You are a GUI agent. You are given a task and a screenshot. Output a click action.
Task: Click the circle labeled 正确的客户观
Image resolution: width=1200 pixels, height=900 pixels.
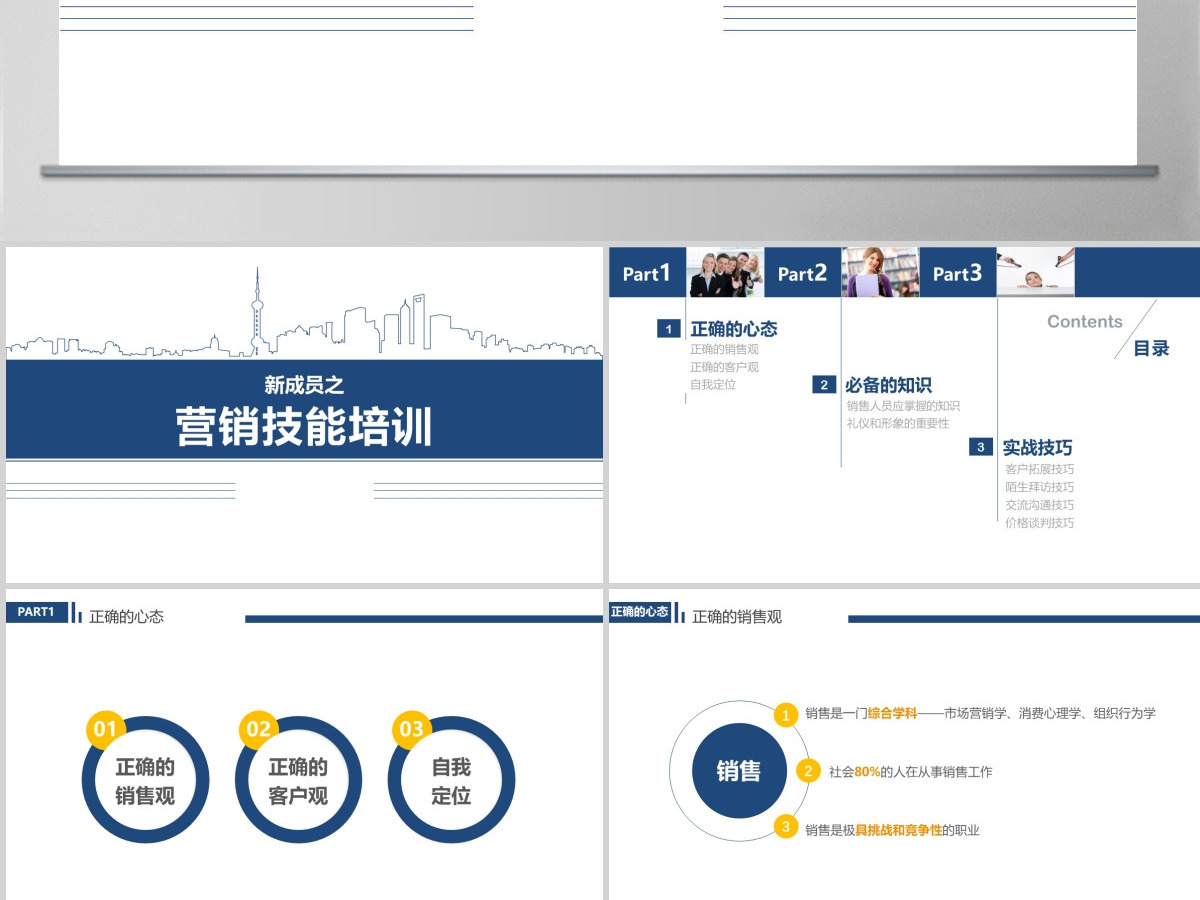(x=298, y=780)
